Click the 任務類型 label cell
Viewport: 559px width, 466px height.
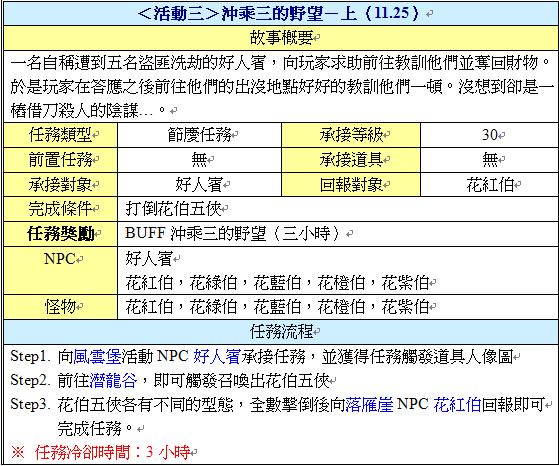pyautogui.click(x=61, y=135)
